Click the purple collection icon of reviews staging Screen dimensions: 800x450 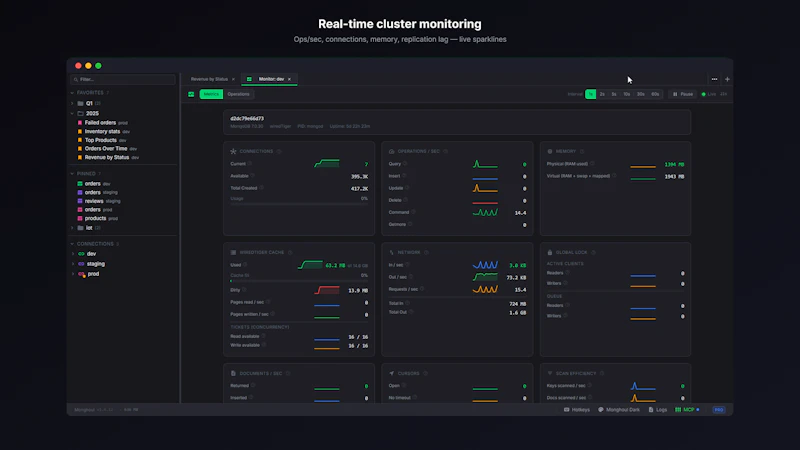(x=80, y=201)
